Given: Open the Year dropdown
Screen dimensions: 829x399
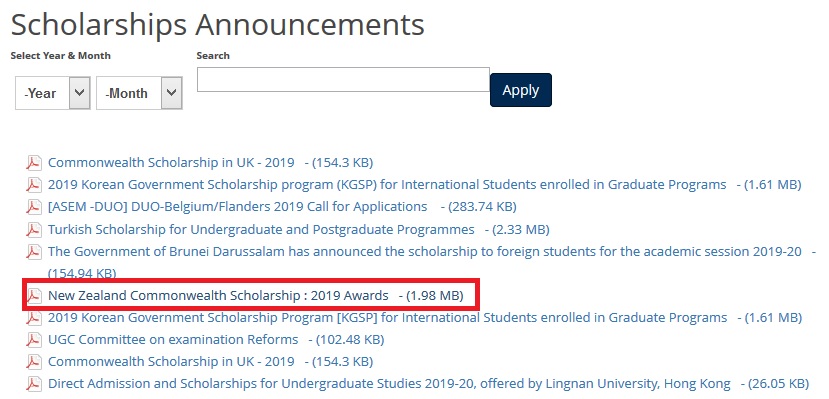Looking at the screenshot, I should pos(53,93).
